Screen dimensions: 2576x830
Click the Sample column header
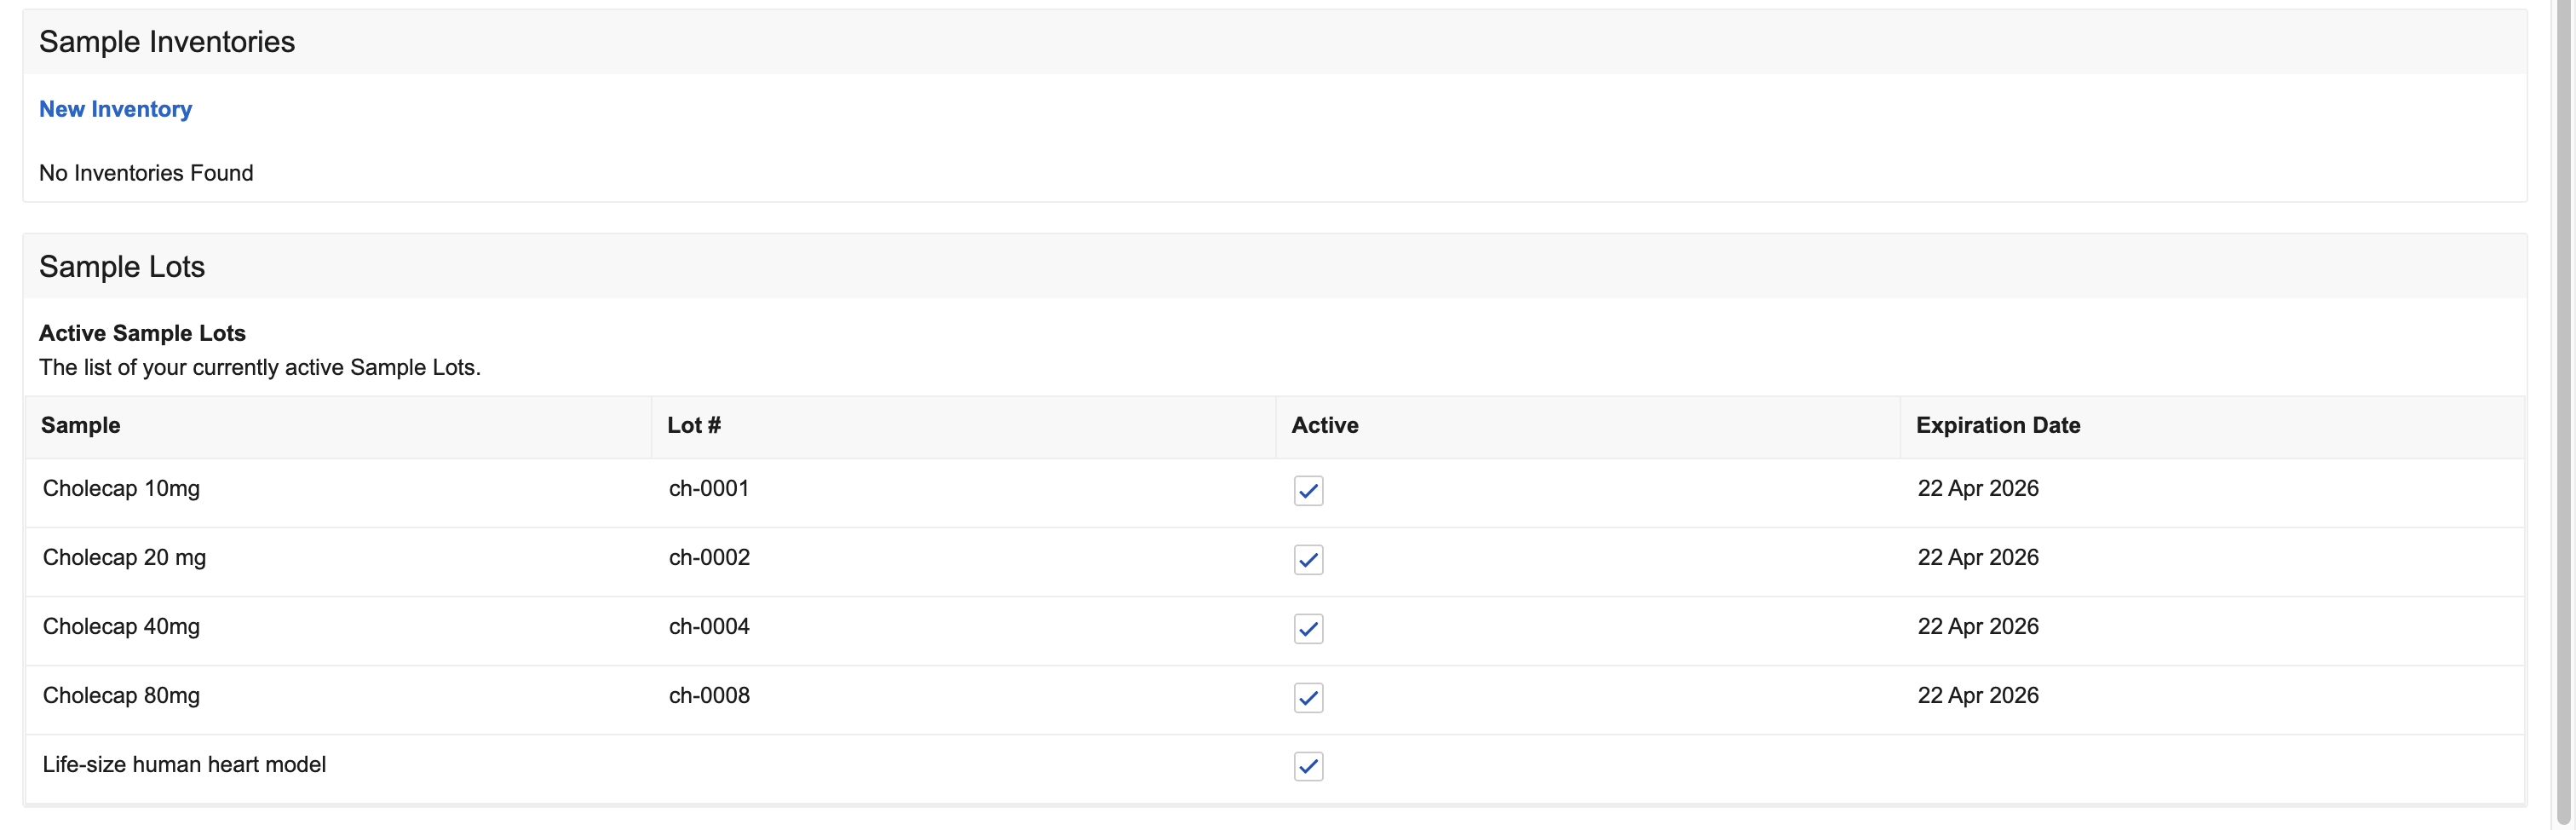click(80, 425)
